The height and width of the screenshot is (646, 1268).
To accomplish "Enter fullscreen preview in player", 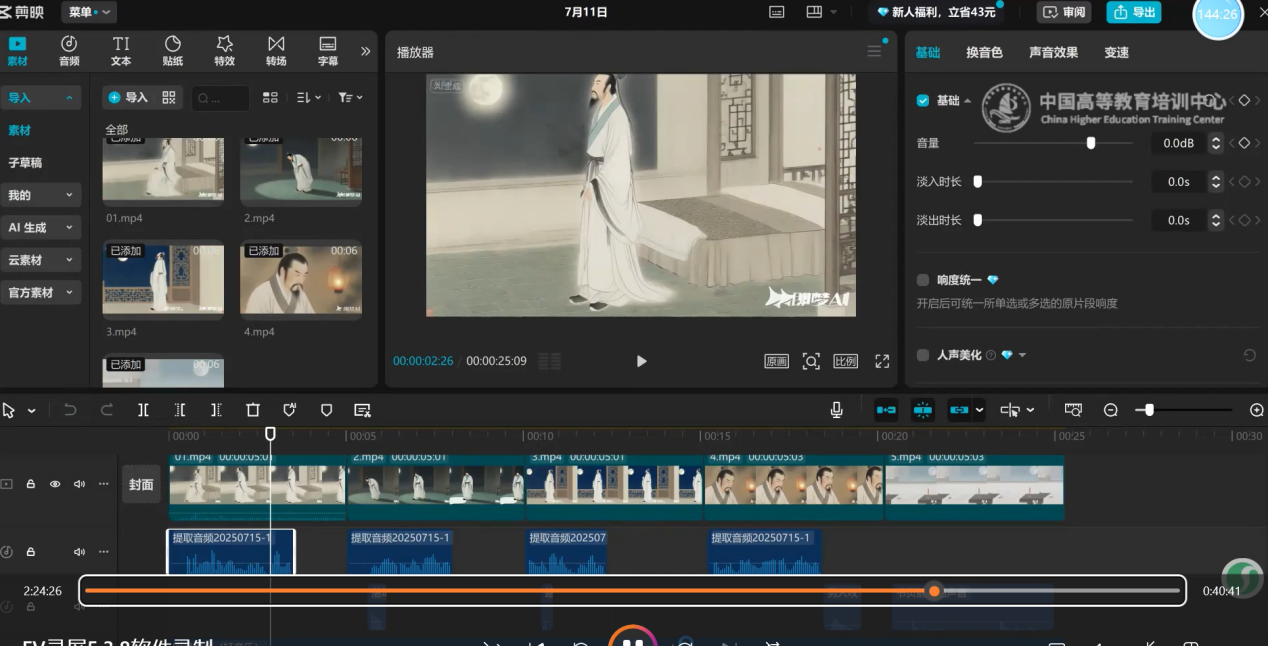I will coord(882,361).
